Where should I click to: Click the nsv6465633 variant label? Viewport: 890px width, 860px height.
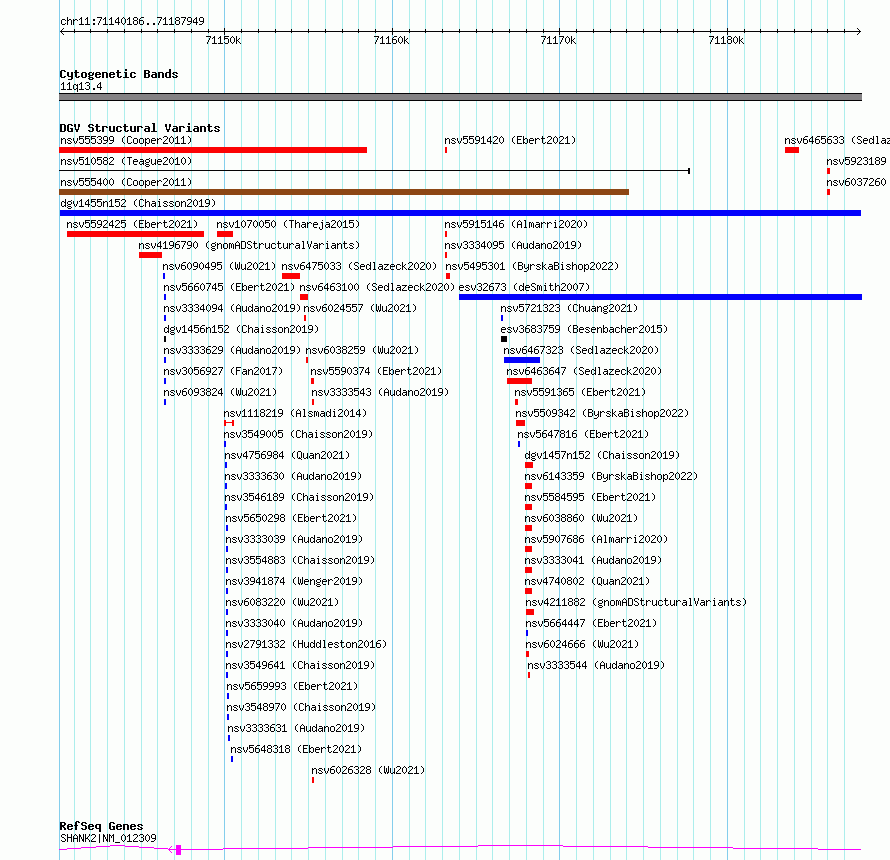tap(837, 140)
